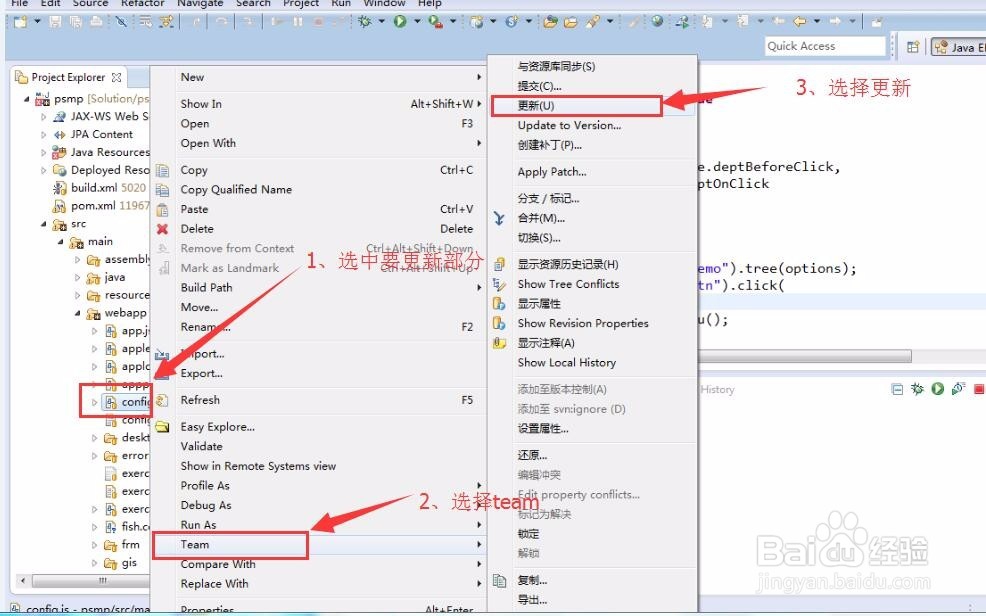Close the Project Explorer tab
The image size is (986, 616).
[x=116, y=77]
